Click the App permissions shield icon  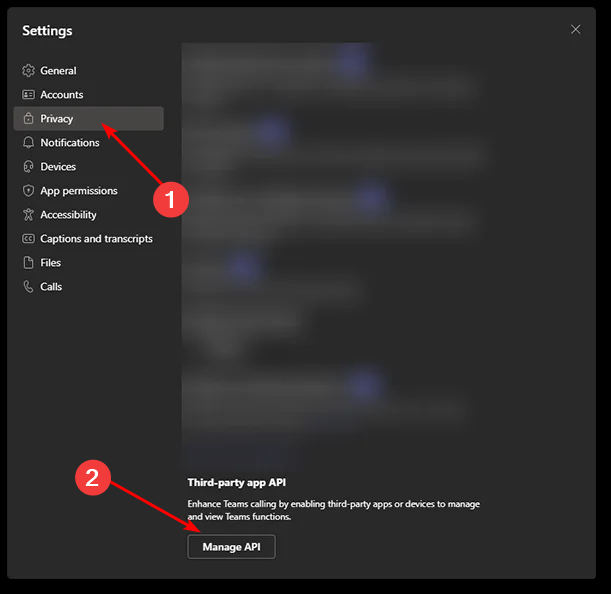pos(28,191)
